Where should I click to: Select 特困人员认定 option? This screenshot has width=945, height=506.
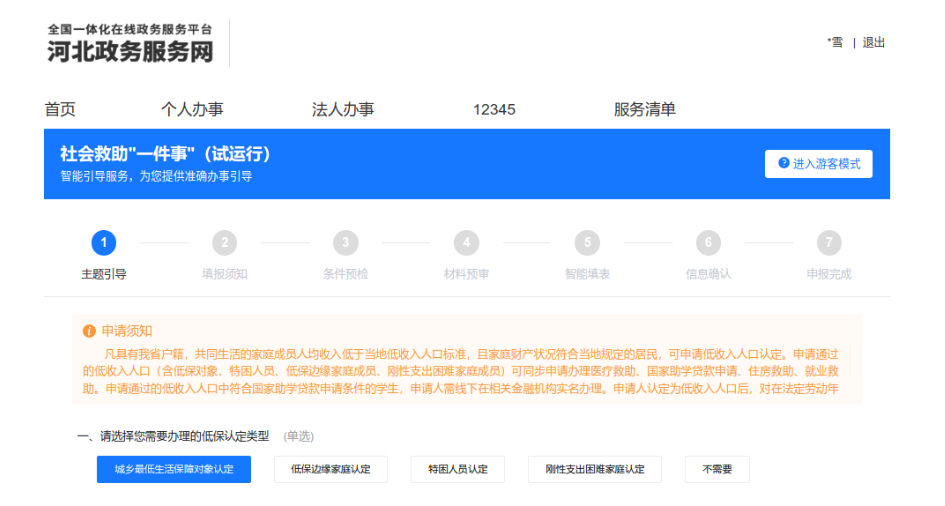tap(457, 469)
